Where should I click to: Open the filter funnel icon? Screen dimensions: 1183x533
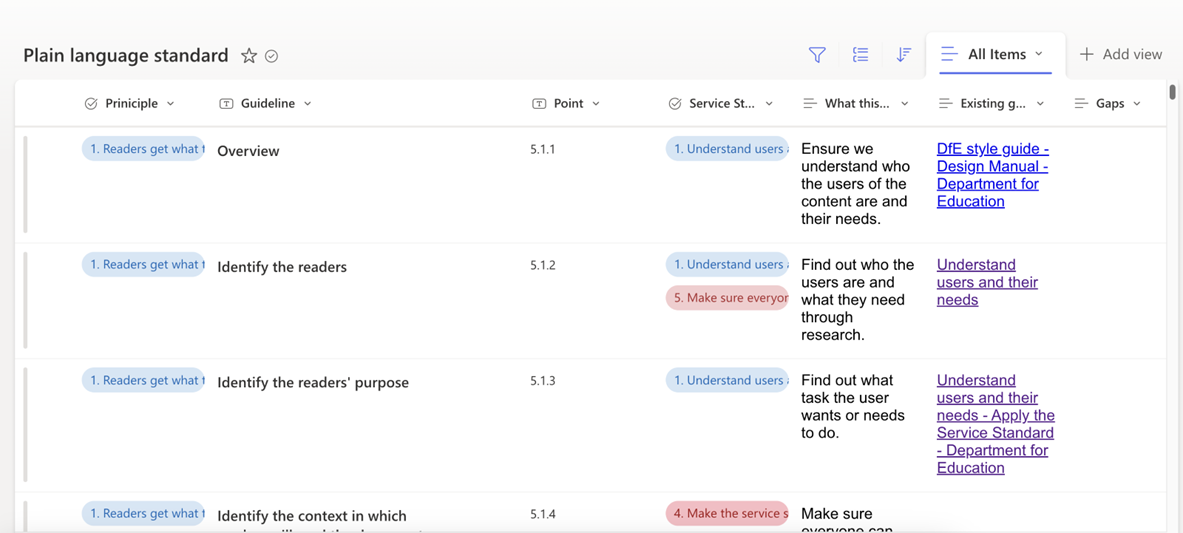817,55
